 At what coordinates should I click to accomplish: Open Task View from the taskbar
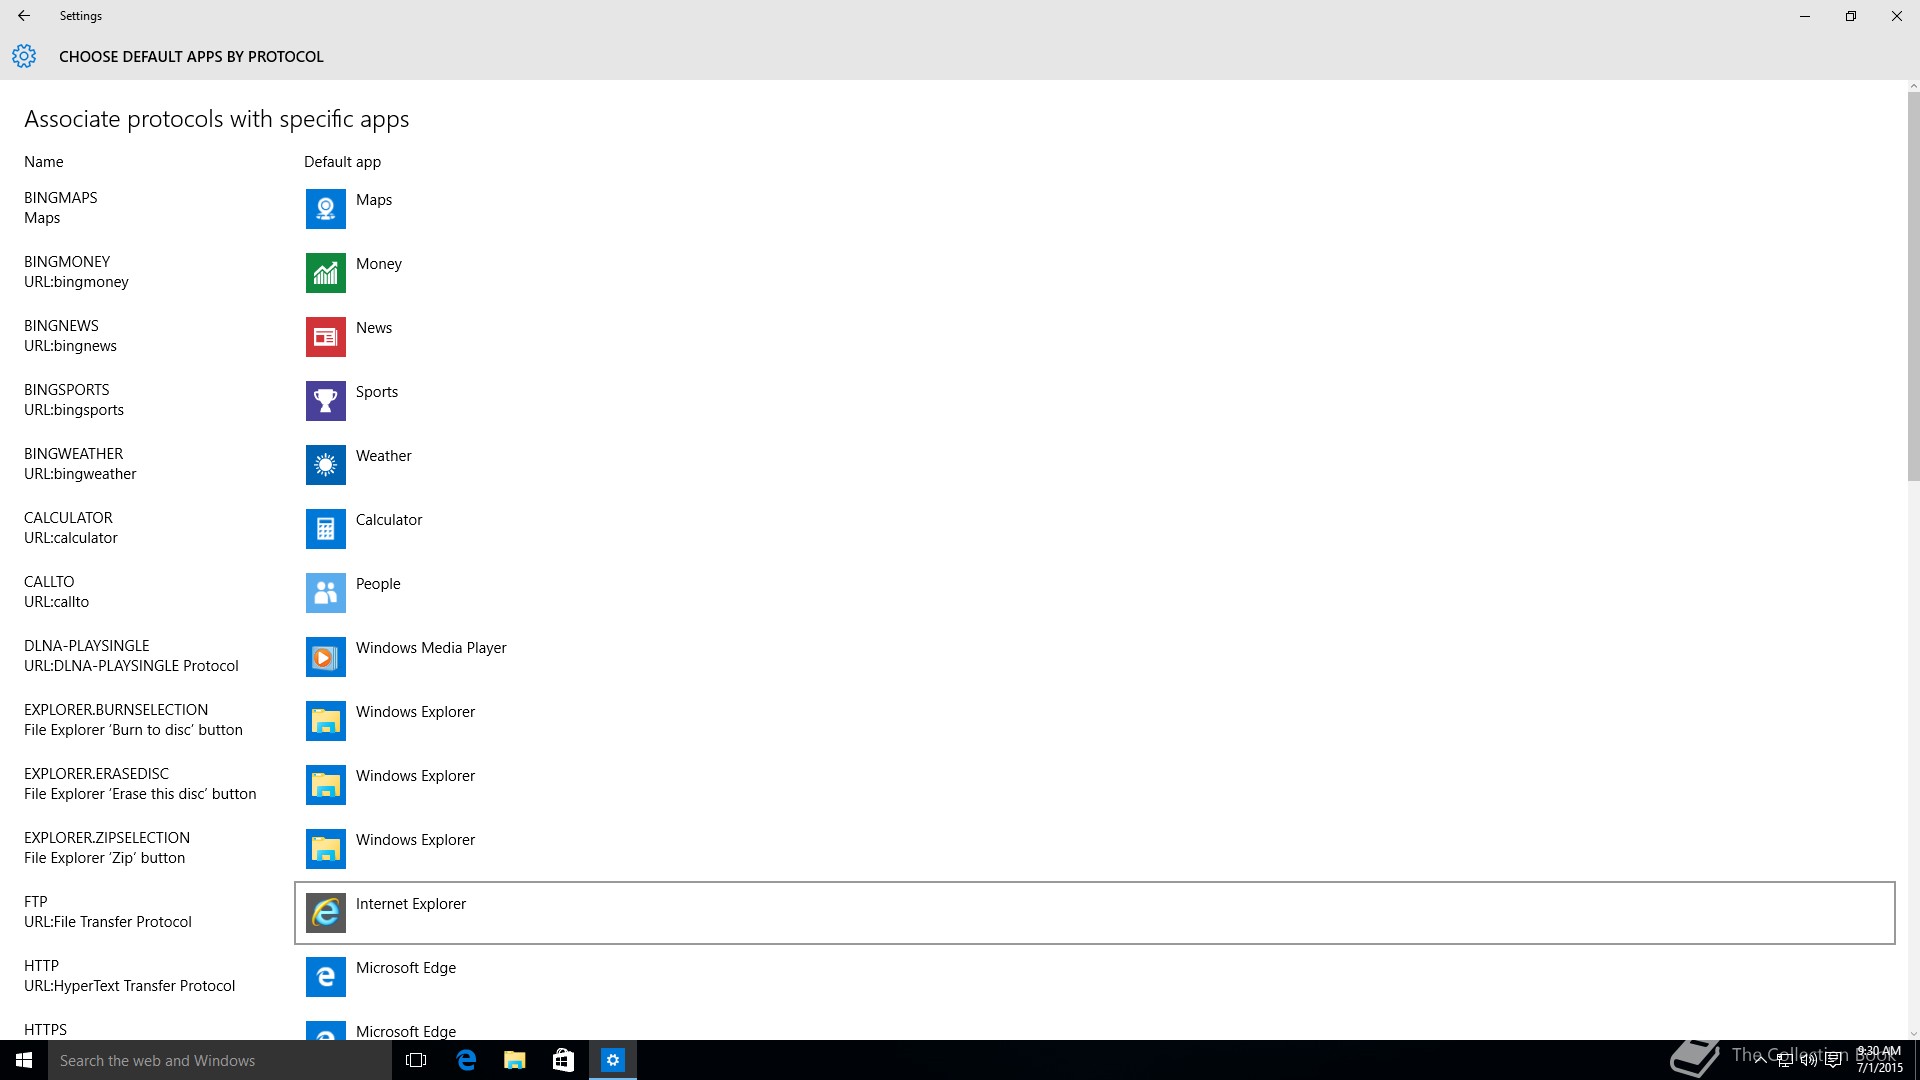pos(416,1060)
